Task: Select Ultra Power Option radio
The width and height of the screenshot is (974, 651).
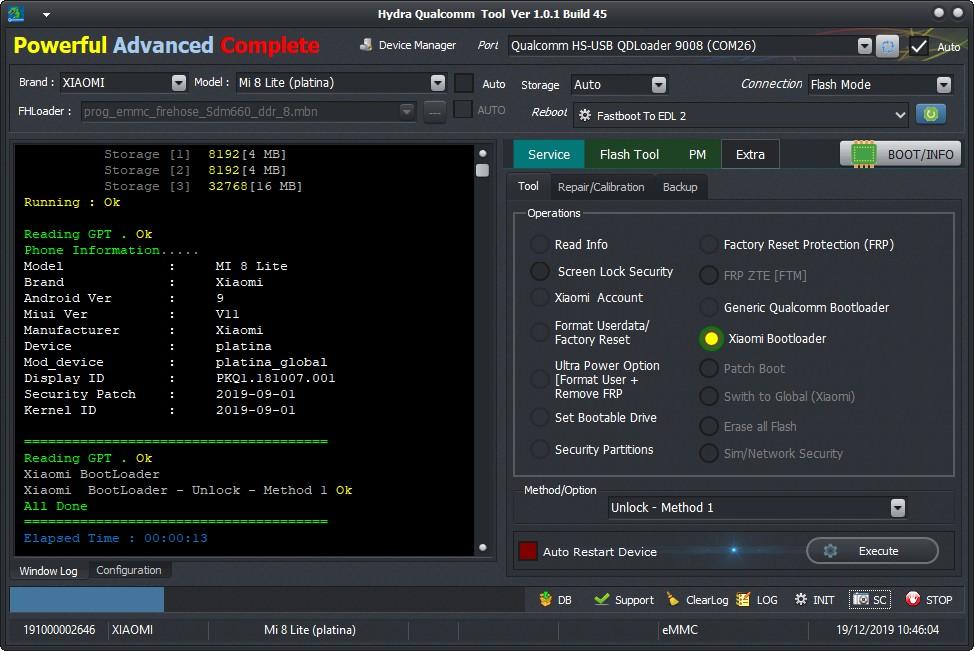Action: pyautogui.click(x=539, y=379)
